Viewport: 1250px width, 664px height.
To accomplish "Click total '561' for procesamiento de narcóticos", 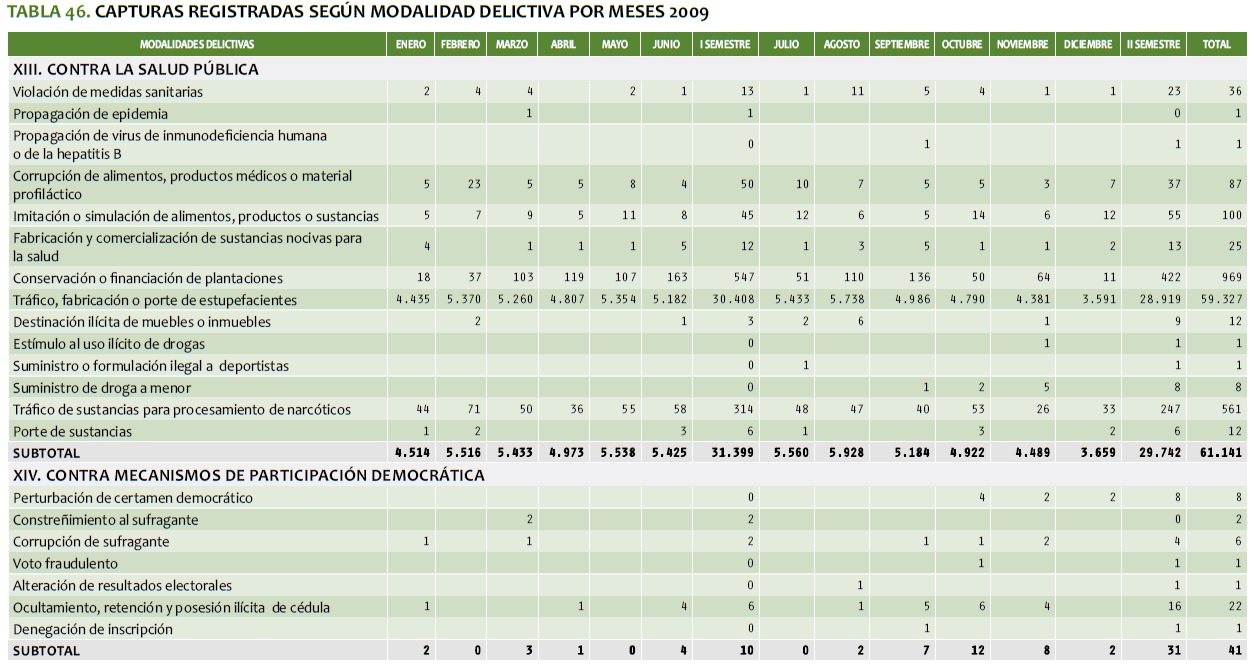I will pyautogui.click(x=1231, y=410).
